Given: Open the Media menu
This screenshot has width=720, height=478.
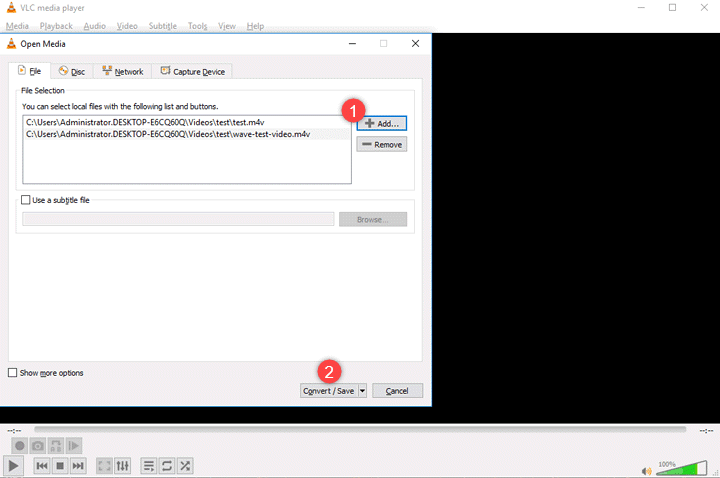Looking at the screenshot, I should (x=17, y=26).
